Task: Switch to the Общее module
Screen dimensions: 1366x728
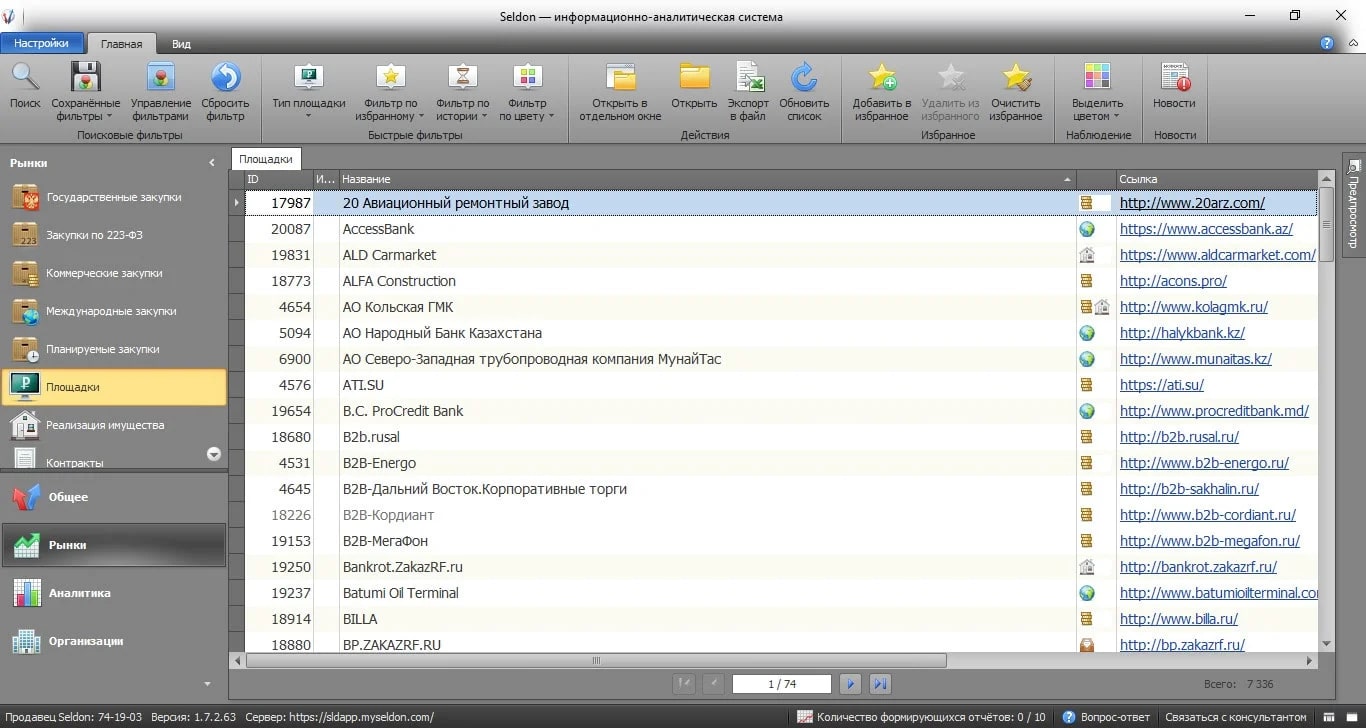Action: 114,497
